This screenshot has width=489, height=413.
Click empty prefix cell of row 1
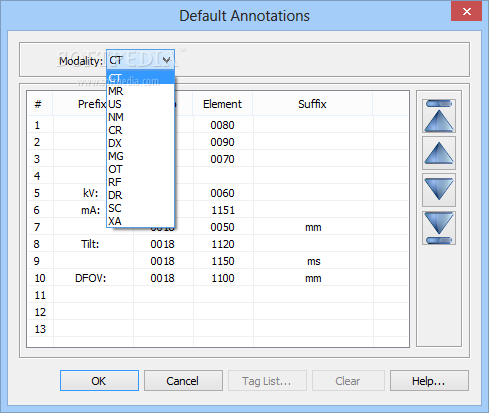pos(80,125)
